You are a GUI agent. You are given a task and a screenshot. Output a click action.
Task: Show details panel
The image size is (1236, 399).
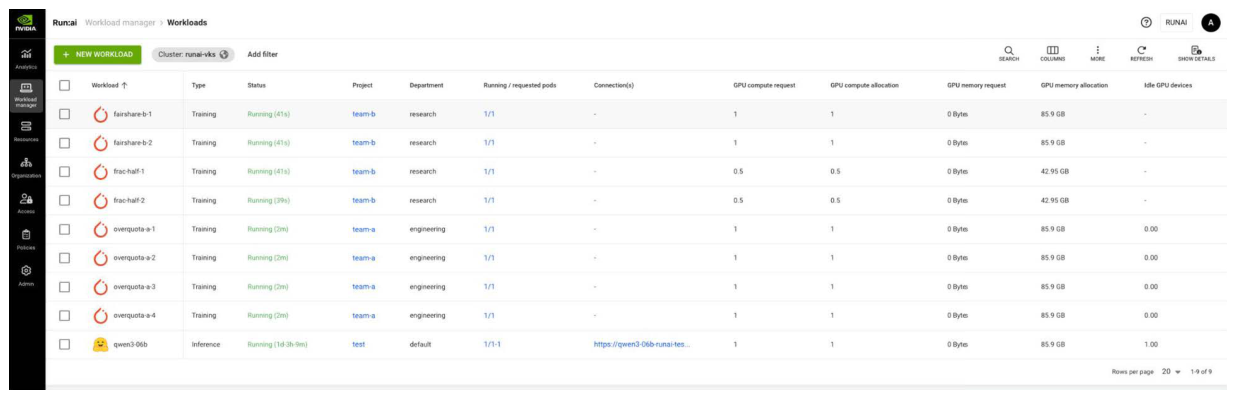(1195, 53)
